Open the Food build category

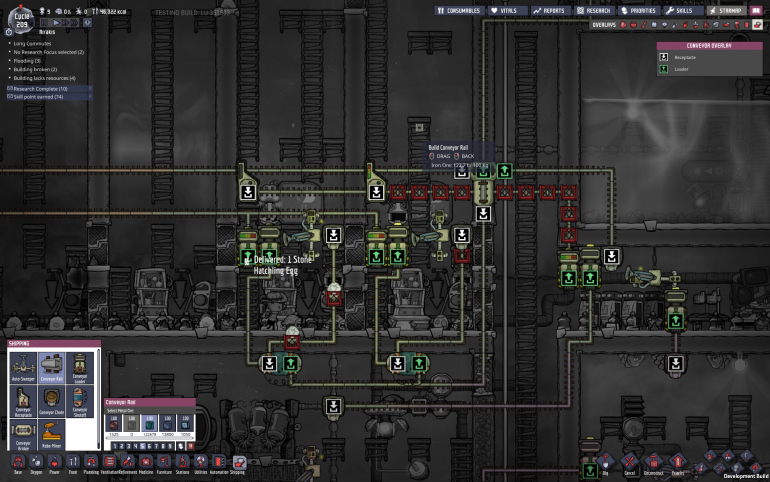pyautogui.click(x=73, y=462)
